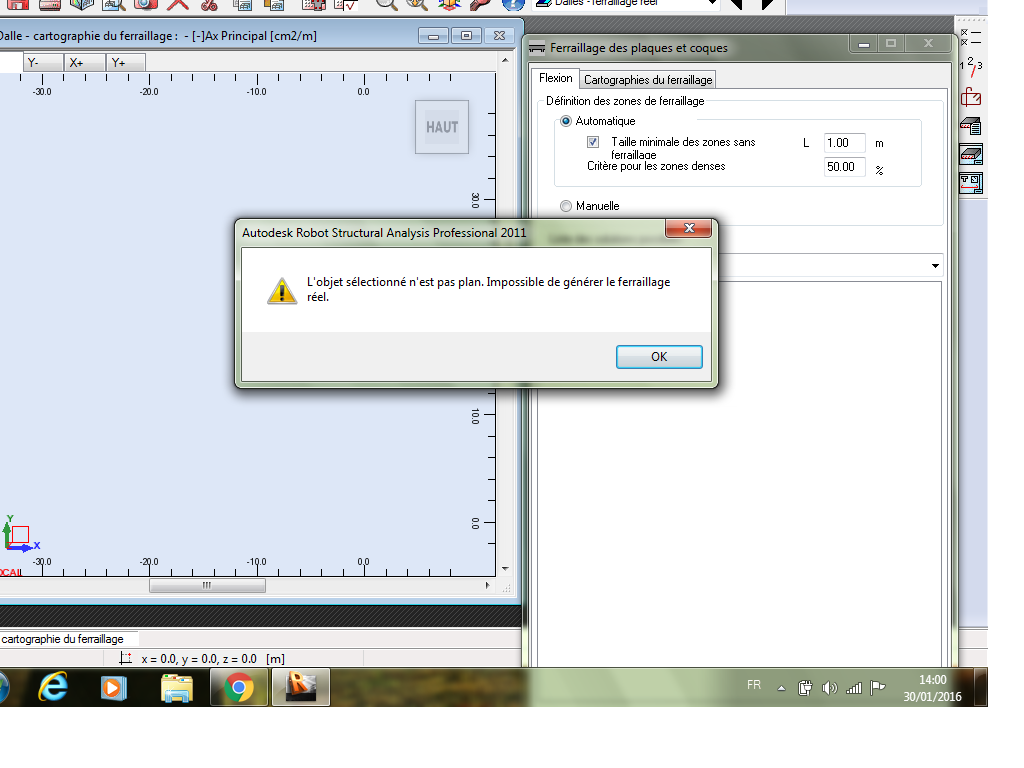Click the Robot Structural Analysis taskbar button
This screenshot has width=1024, height=768.
click(300, 688)
